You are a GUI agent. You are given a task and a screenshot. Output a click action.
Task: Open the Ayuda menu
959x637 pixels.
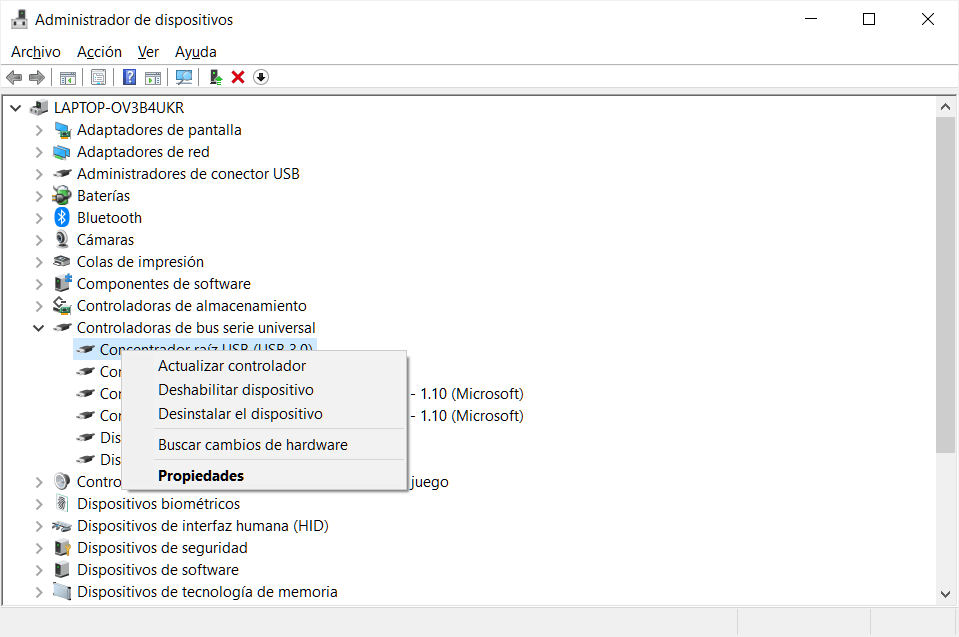[196, 52]
